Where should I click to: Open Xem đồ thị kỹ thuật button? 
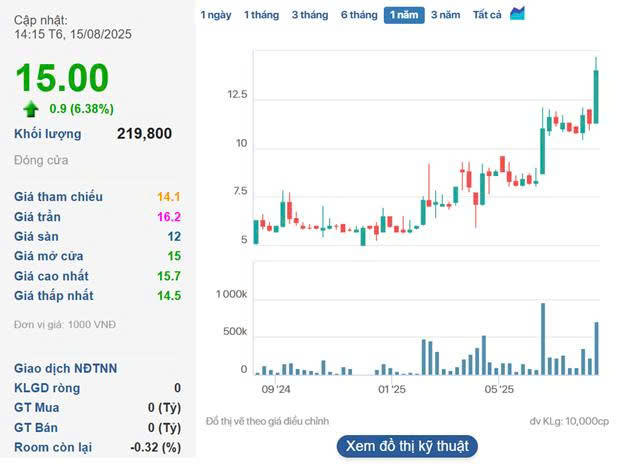point(407,446)
